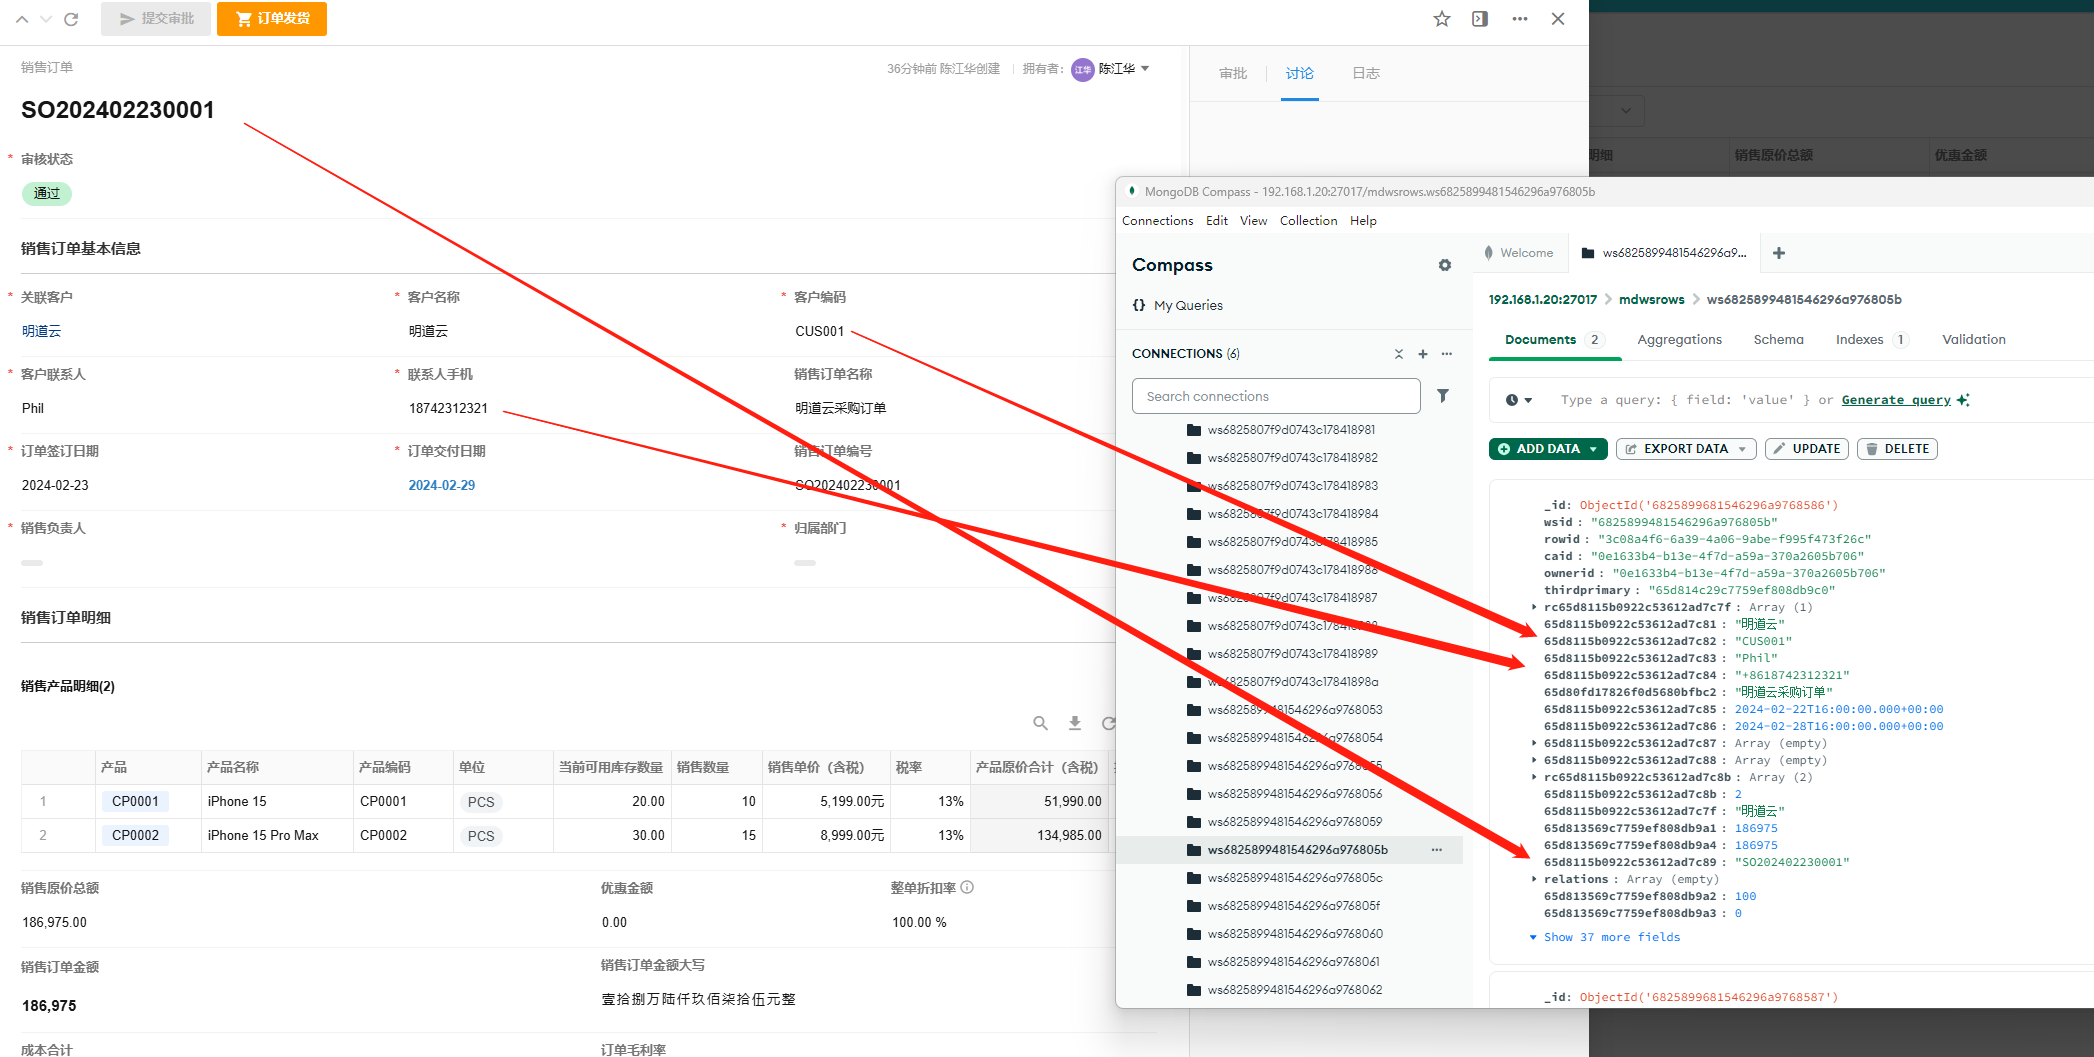
Task: Open a new Compass tab
Action: click(x=1778, y=253)
